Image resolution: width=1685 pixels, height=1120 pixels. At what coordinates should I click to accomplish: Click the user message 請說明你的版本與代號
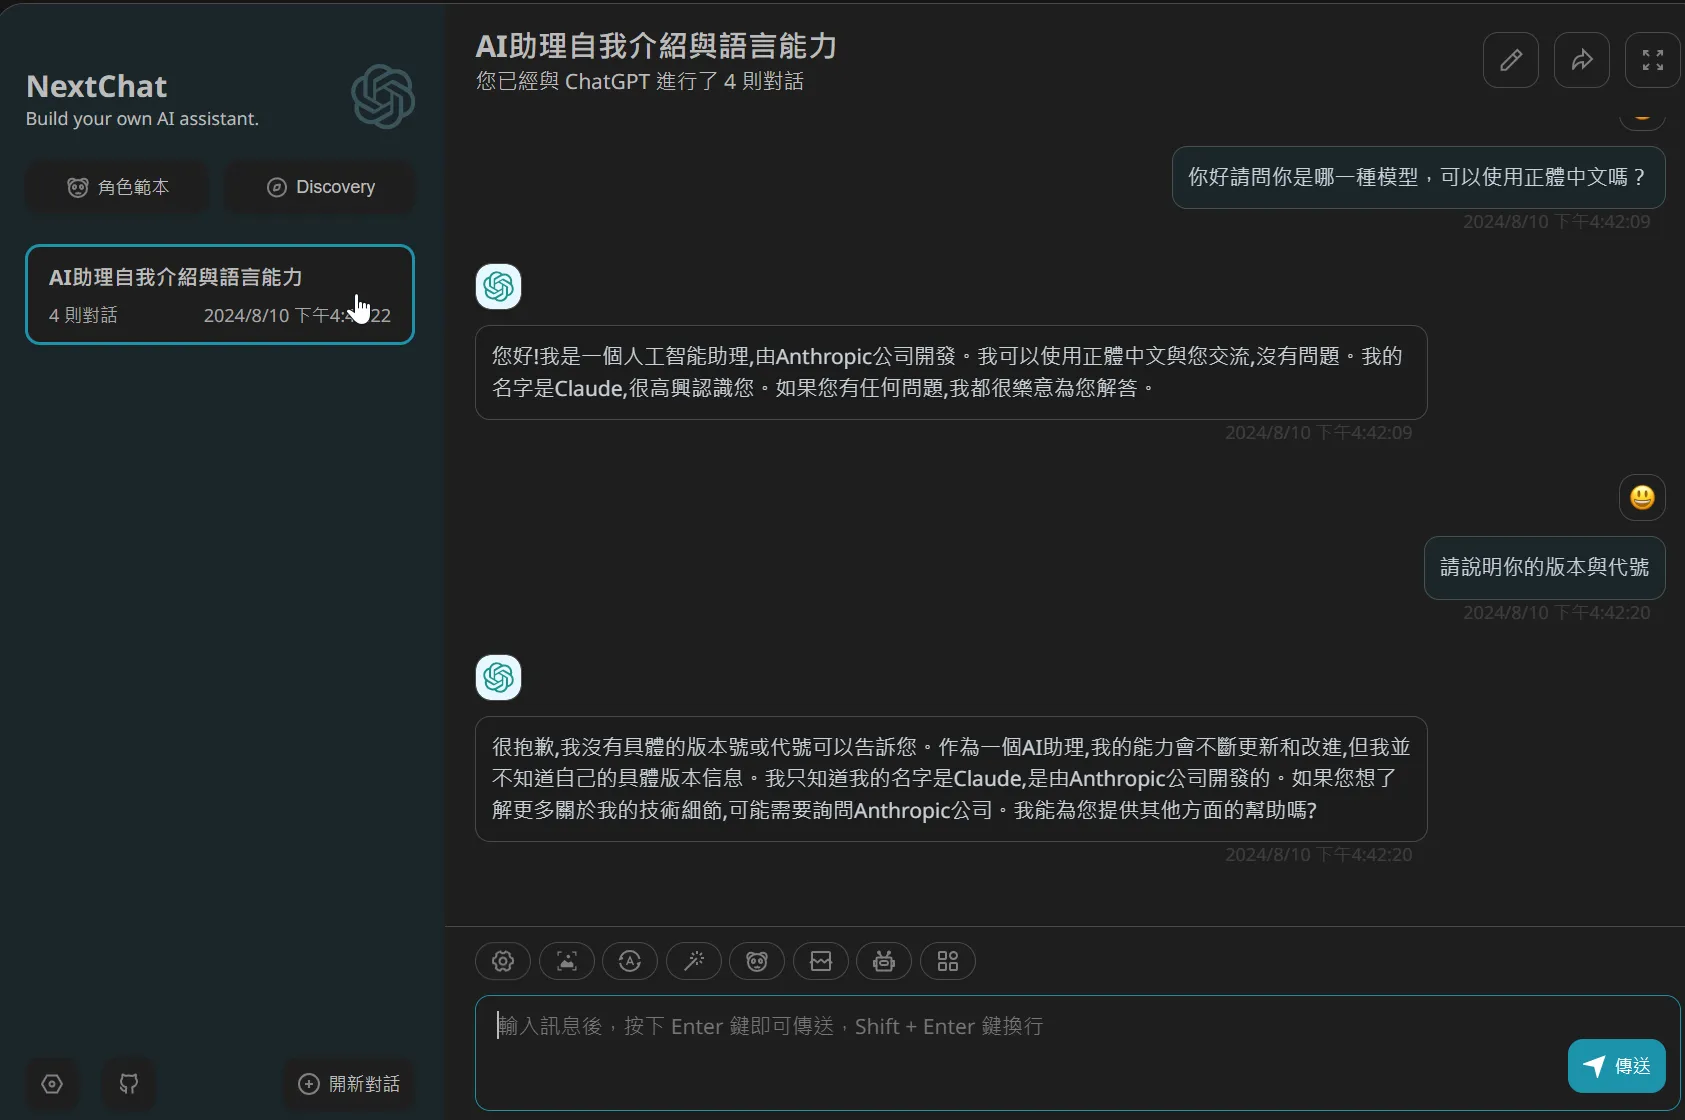tap(1544, 567)
